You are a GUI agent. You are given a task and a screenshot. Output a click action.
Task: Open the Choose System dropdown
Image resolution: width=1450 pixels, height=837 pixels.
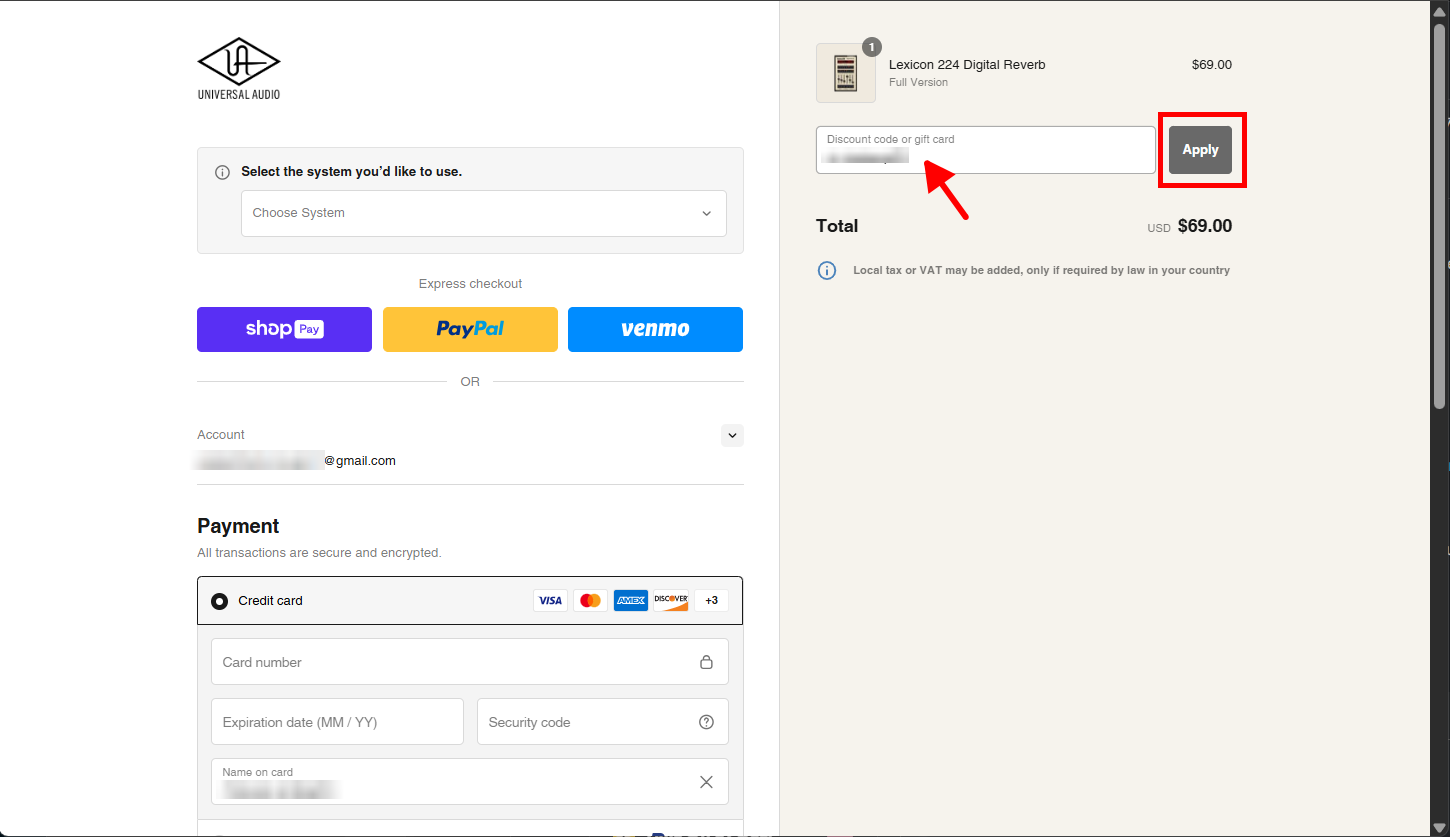pyautogui.click(x=484, y=213)
